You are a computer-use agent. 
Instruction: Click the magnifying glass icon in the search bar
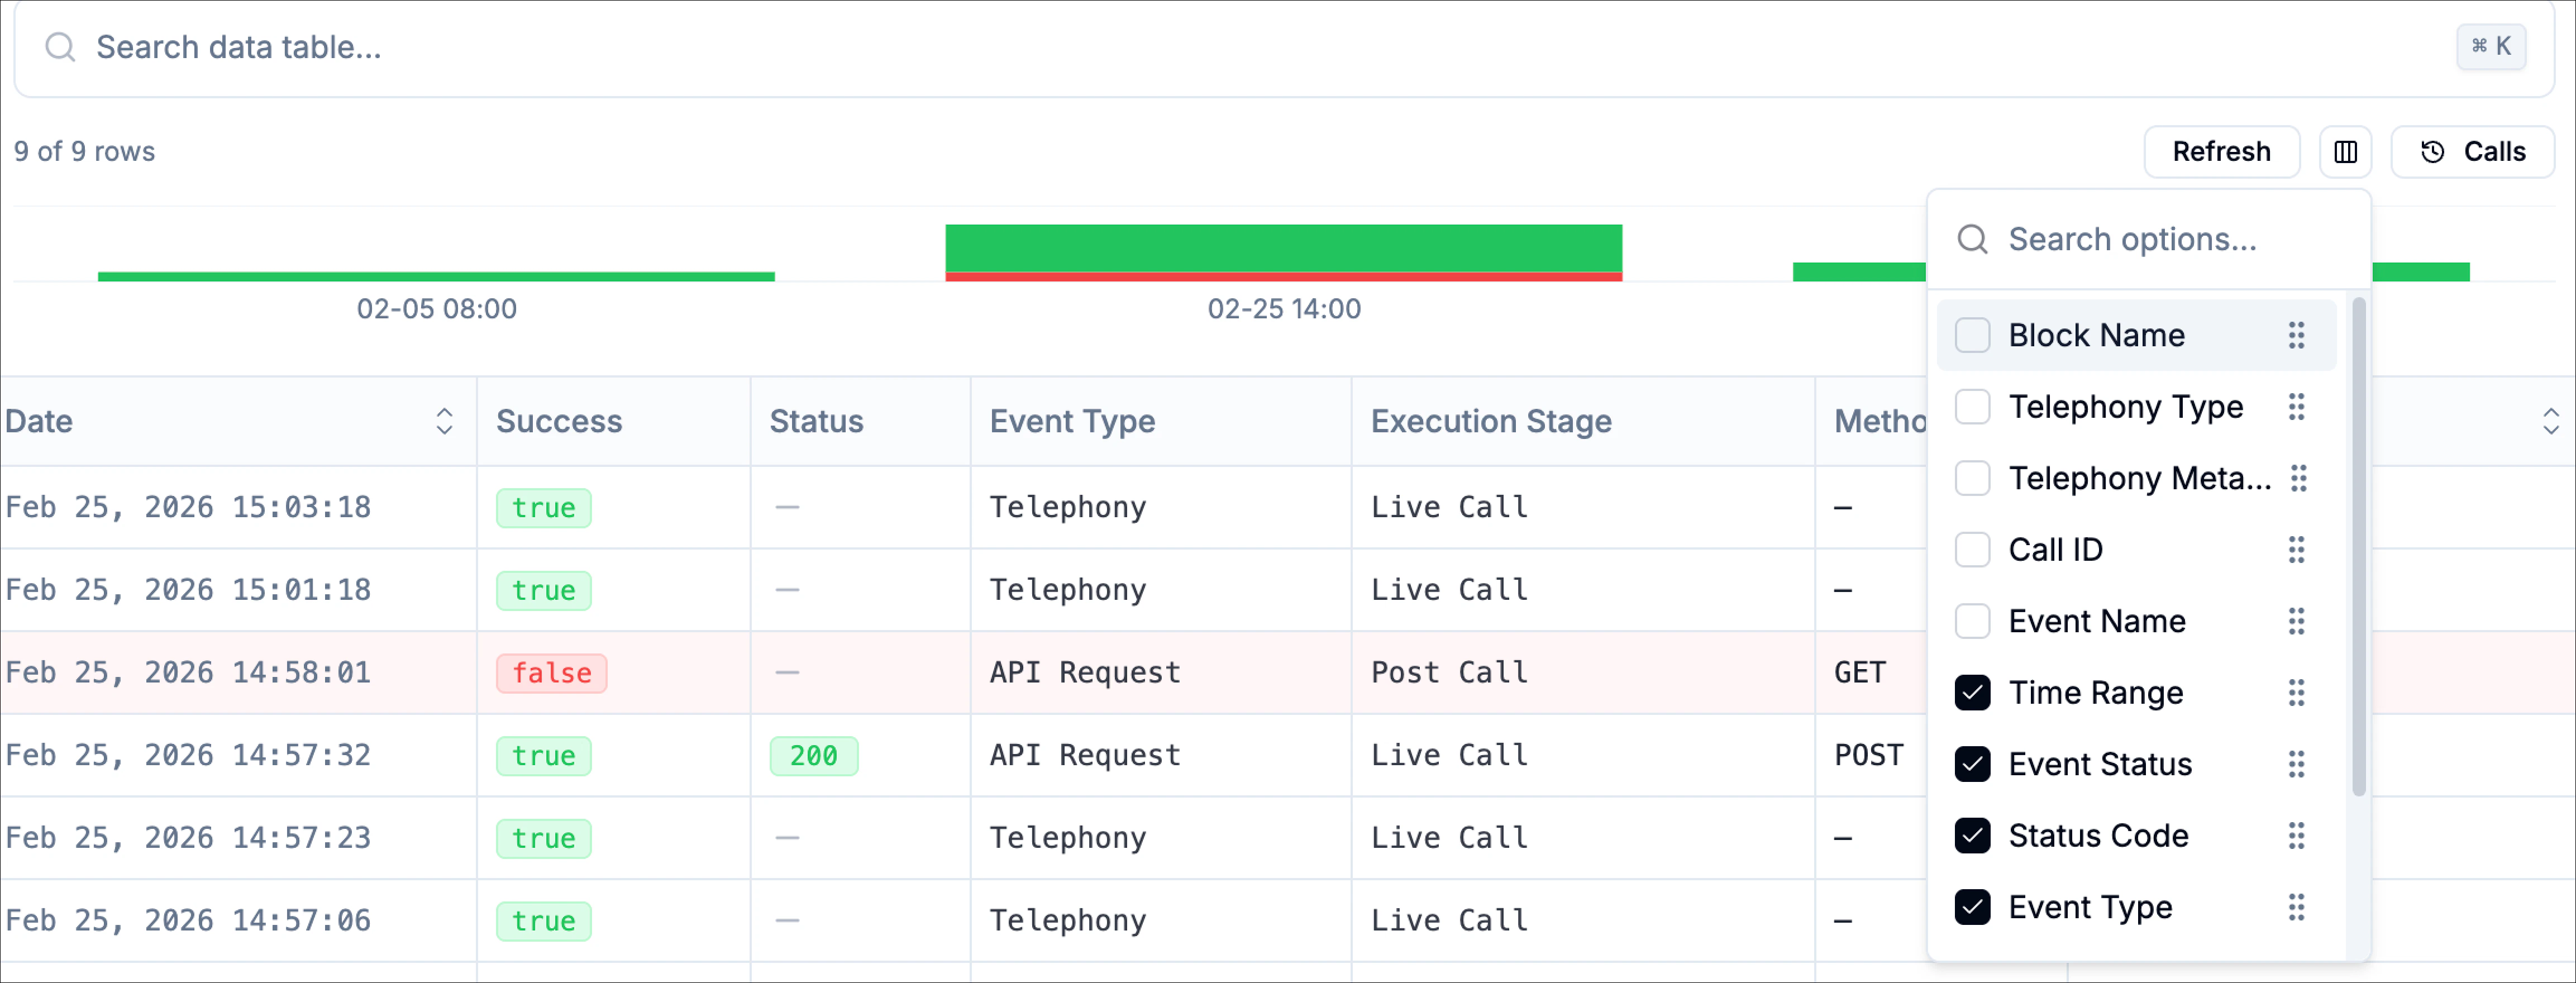pyautogui.click(x=60, y=46)
